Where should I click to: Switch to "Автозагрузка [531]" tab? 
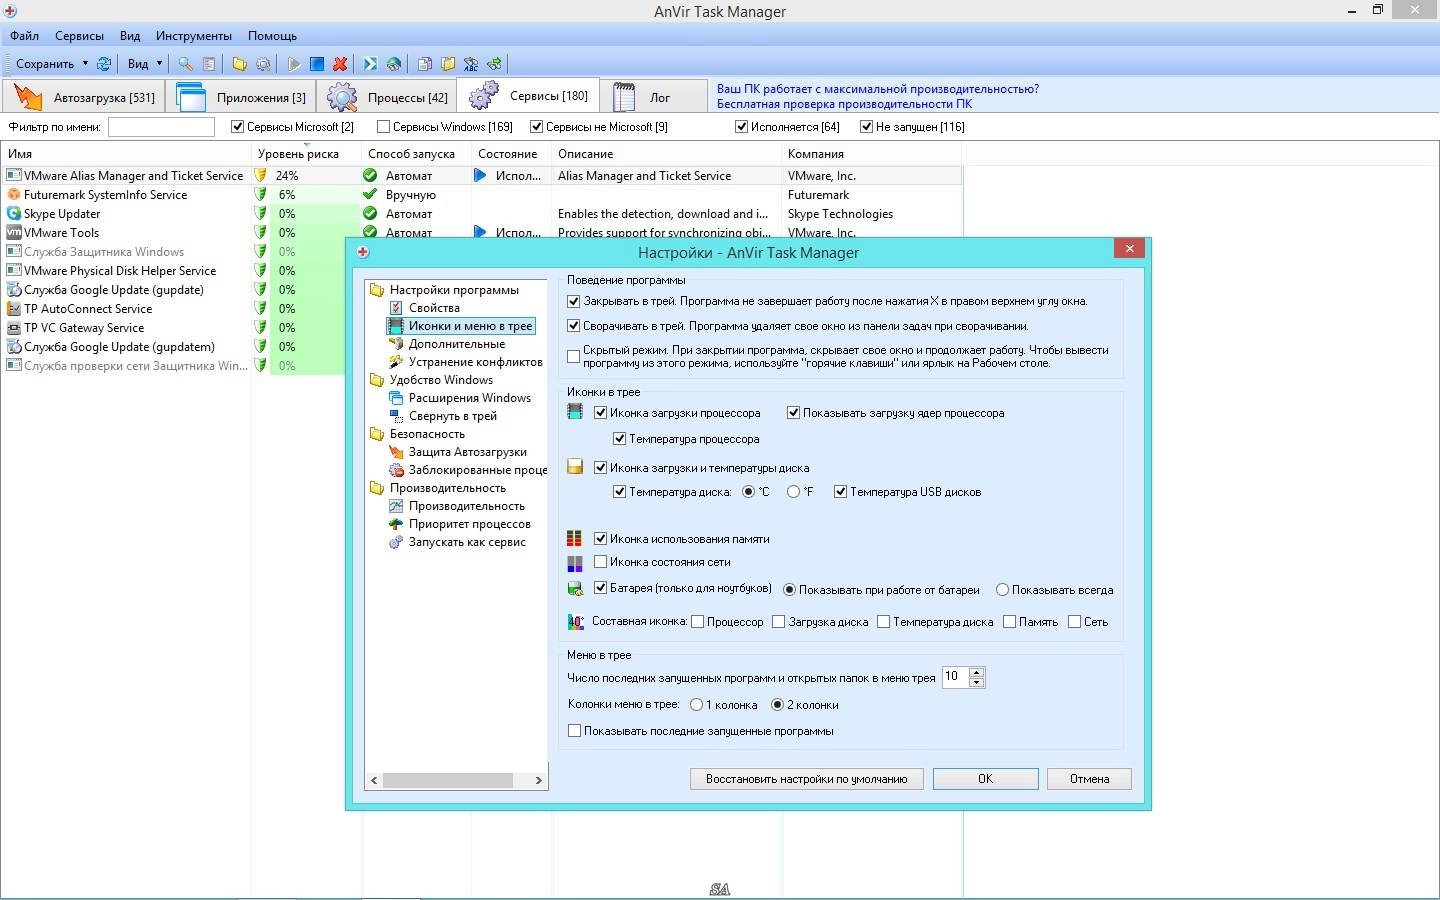pos(84,97)
